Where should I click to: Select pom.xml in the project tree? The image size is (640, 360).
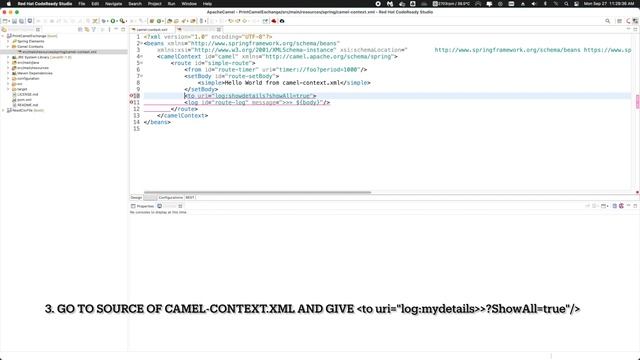click(24, 100)
